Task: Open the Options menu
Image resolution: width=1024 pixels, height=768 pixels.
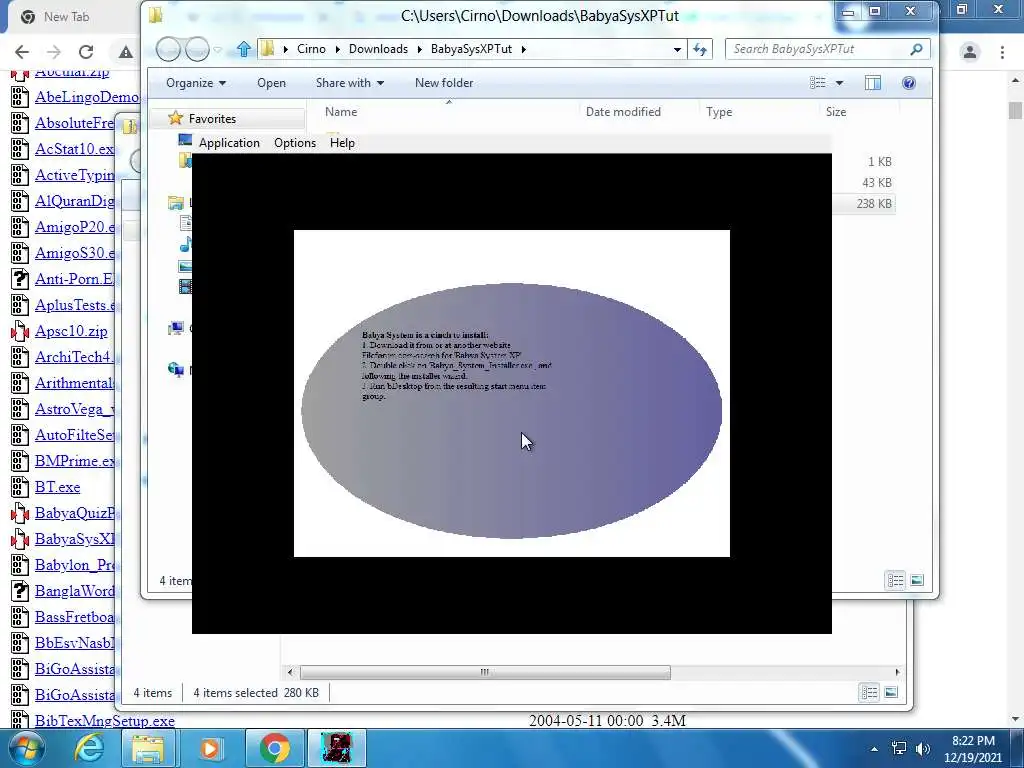Action: click(295, 143)
